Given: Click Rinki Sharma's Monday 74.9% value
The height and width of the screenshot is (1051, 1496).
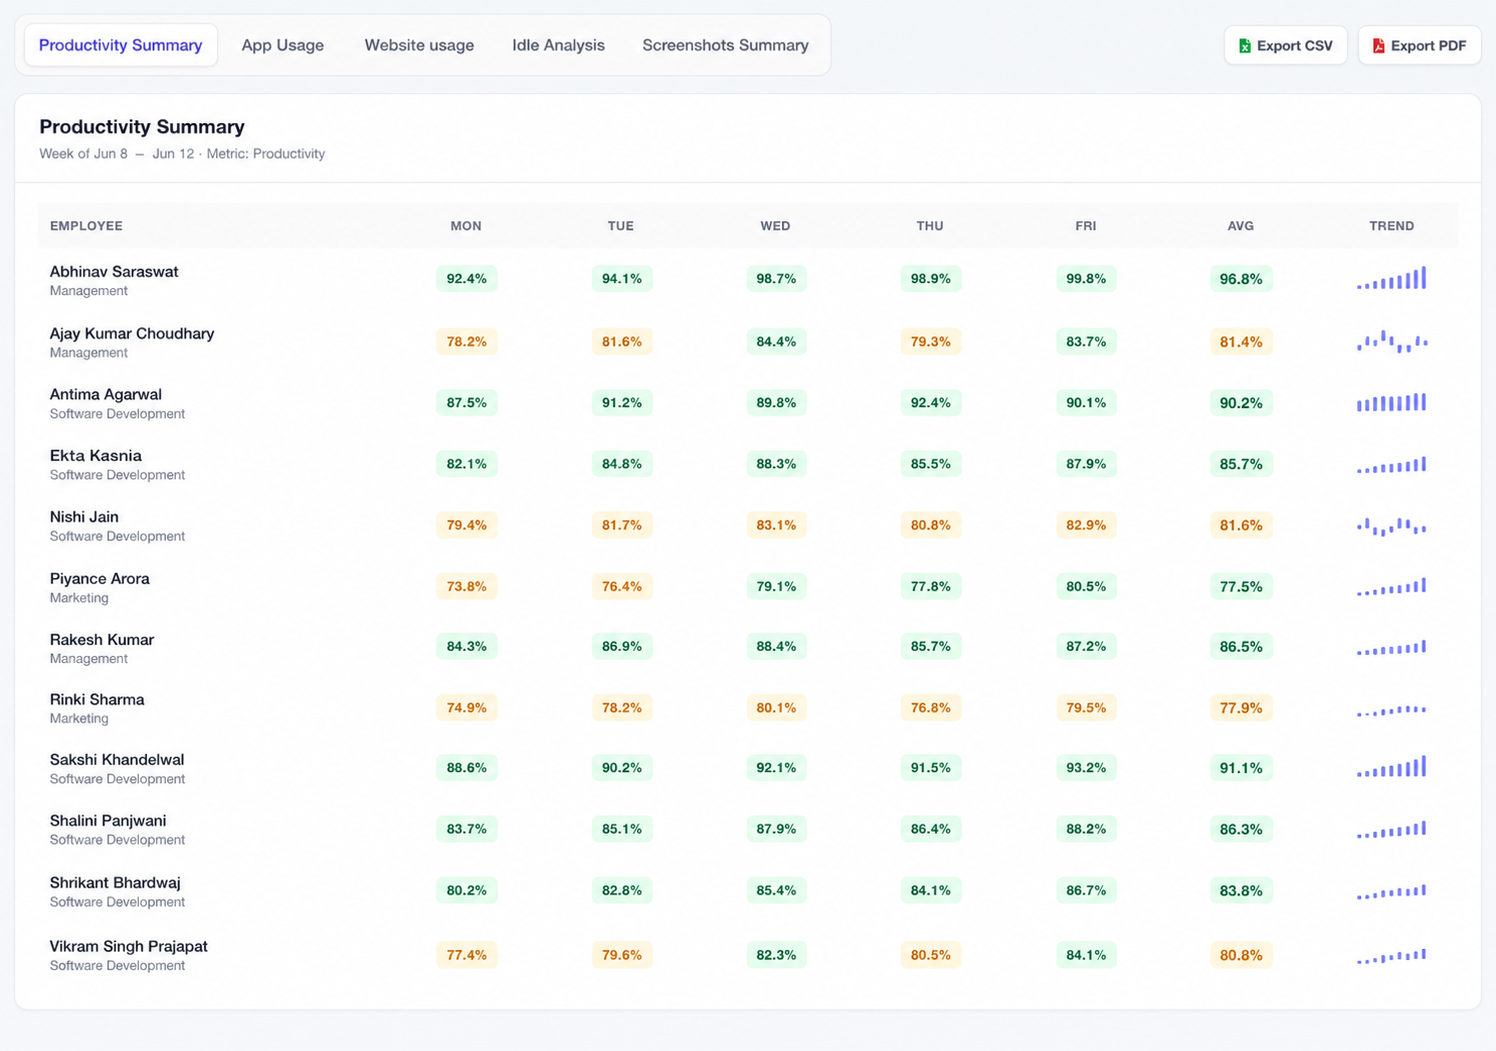Looking at the screenshot, I should (x=467, y=708).
